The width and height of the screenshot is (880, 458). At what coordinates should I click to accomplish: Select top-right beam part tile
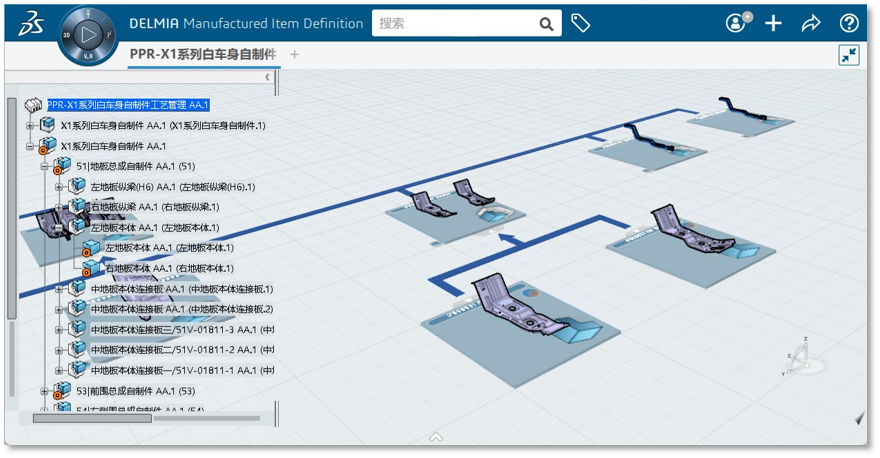tap(741, 119)
